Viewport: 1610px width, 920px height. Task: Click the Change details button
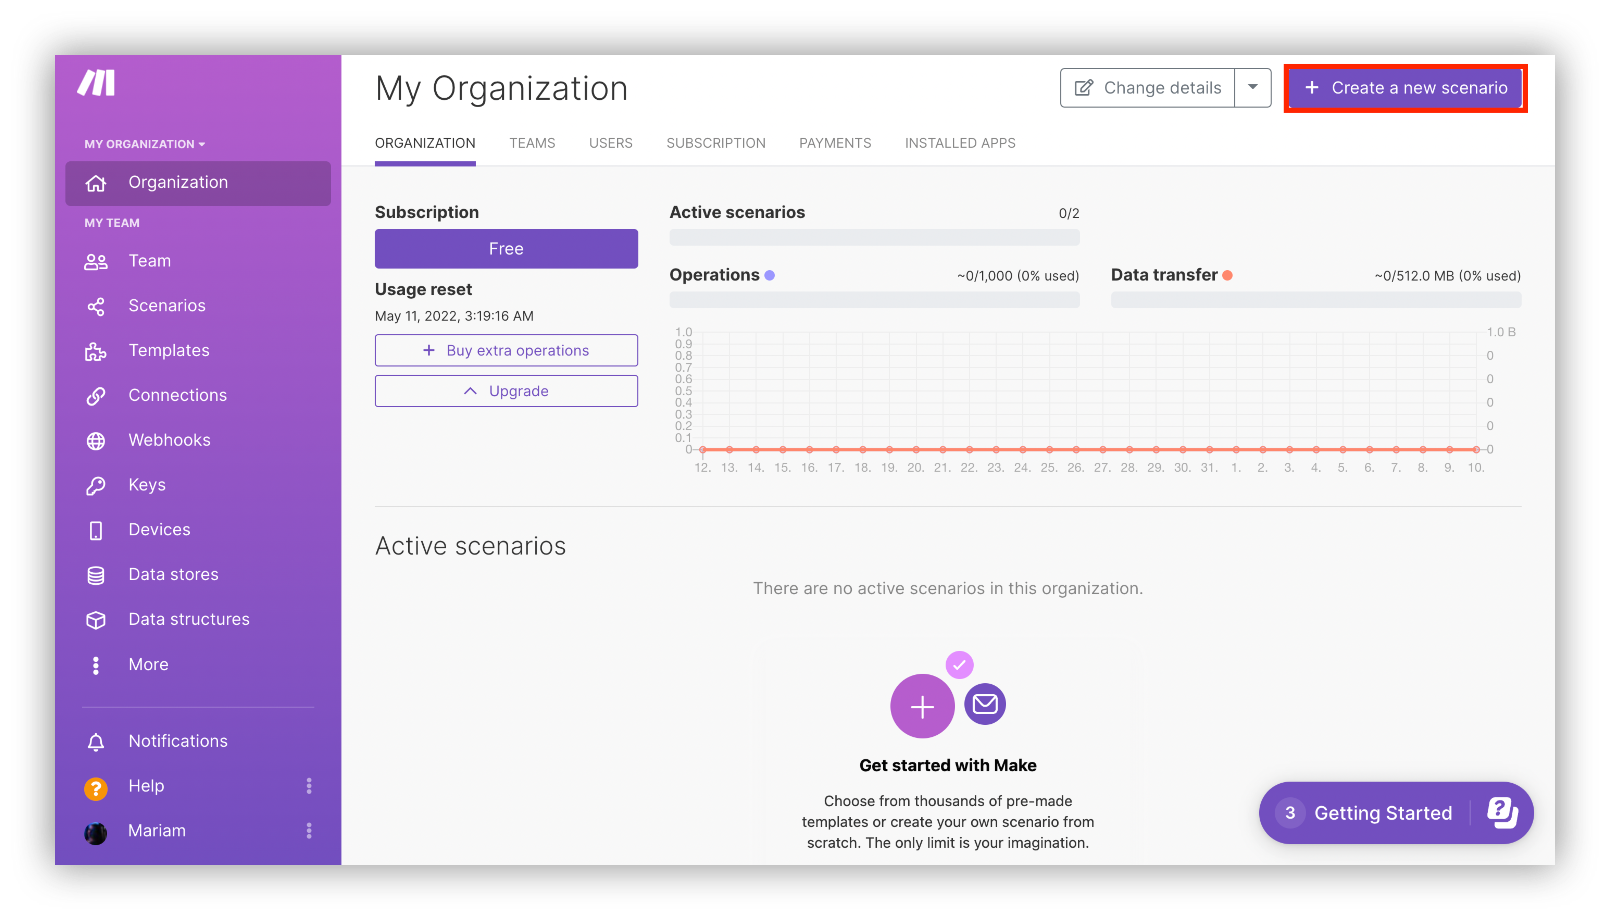click(1148, 88)
